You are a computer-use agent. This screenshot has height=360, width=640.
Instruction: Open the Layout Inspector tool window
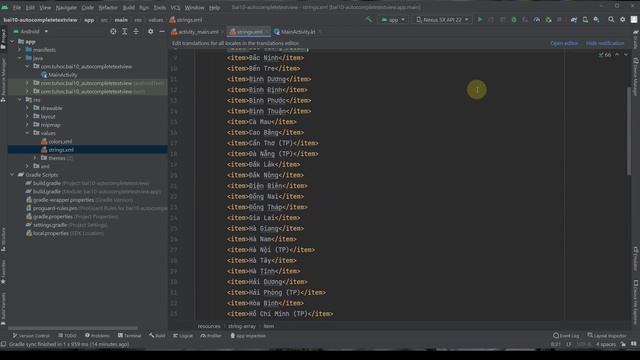pos(606,336)
